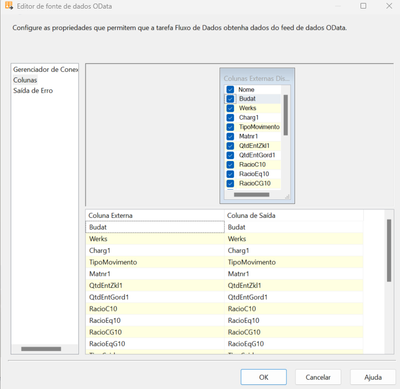Edit RacioCG10 in Coluna de Saída

[294, 332]
